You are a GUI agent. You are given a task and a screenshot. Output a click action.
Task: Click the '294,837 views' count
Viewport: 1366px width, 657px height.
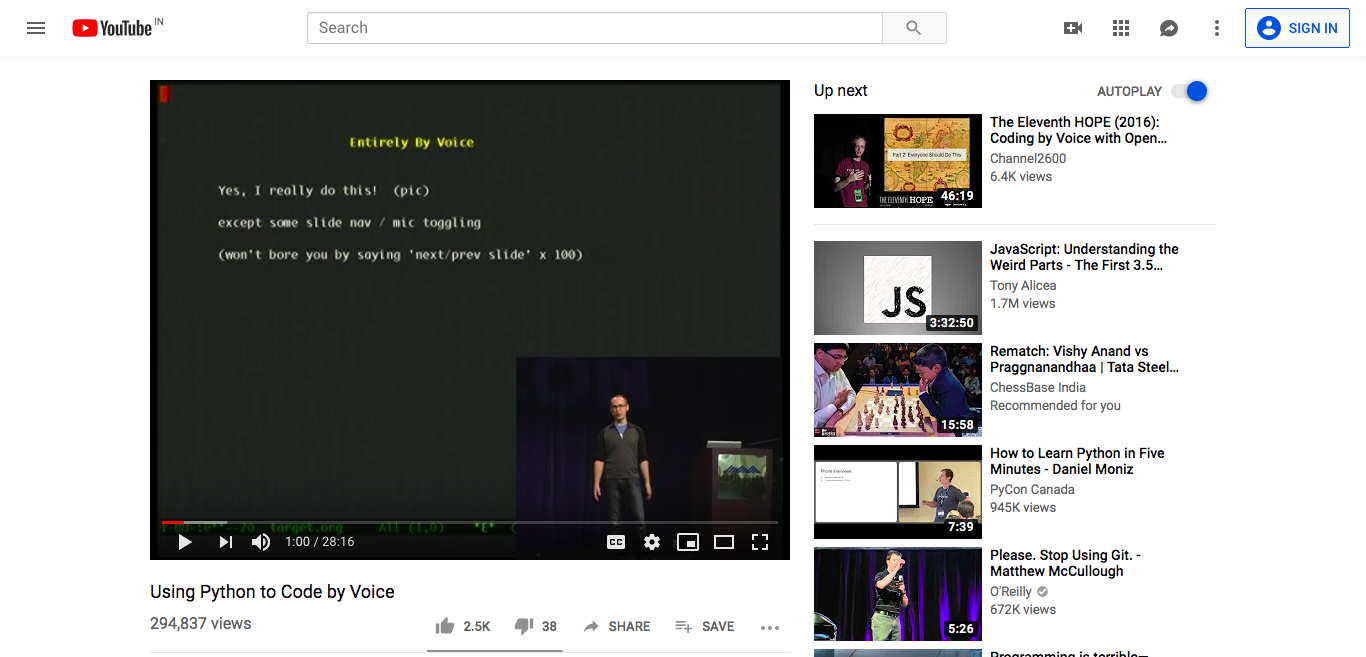(201, 624)
